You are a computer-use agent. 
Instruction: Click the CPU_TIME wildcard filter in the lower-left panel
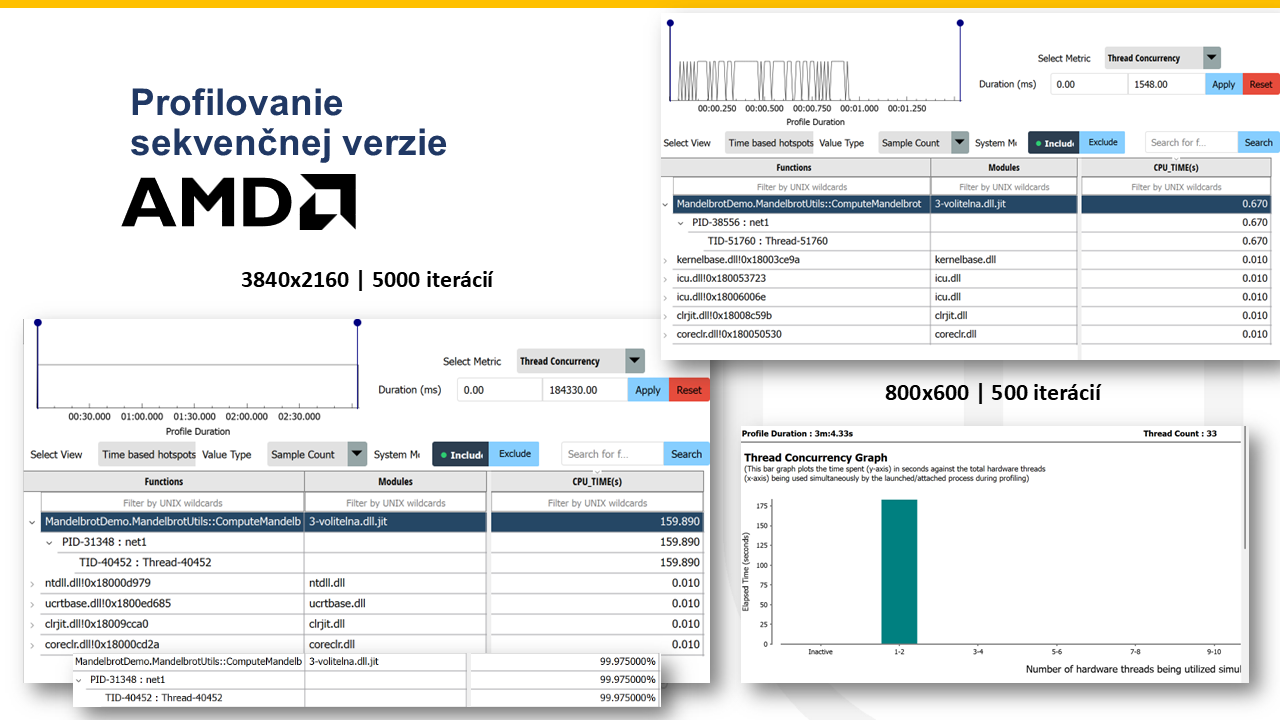[597, 503]
